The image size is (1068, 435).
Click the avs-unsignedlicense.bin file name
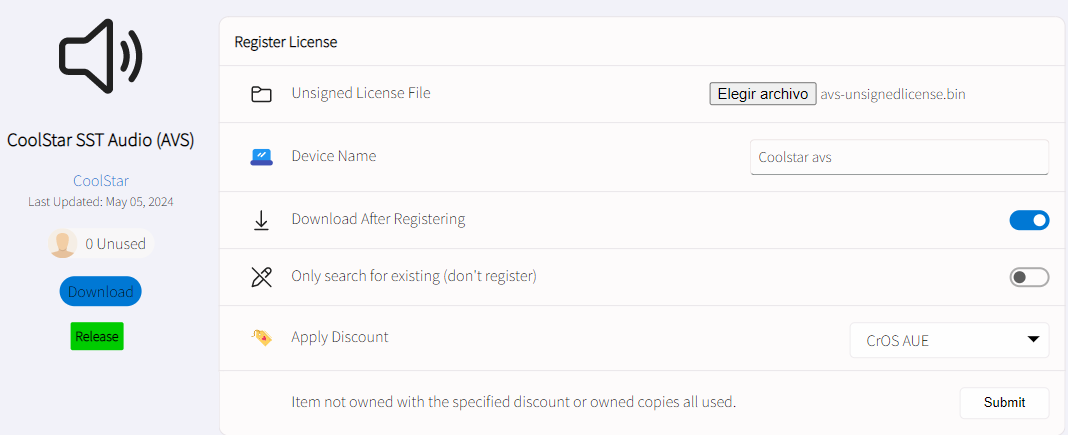893,95
